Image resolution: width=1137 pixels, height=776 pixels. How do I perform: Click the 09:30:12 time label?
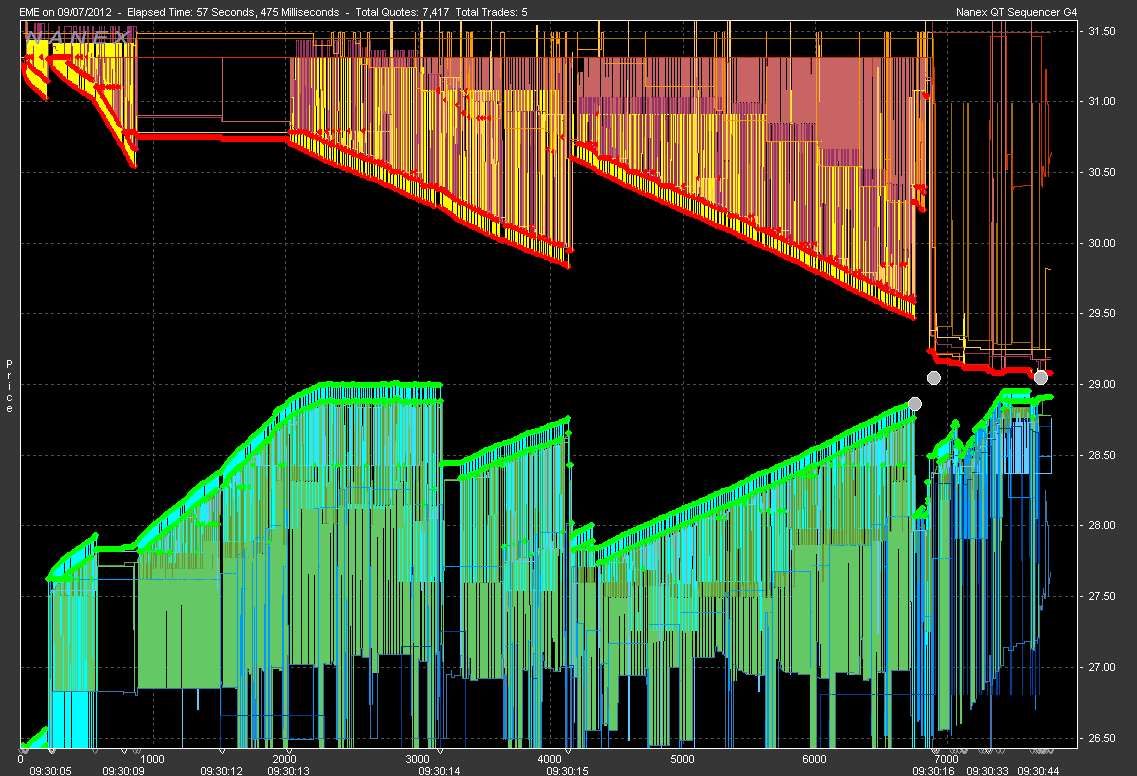pyautogui.click(x=222, y=770)
